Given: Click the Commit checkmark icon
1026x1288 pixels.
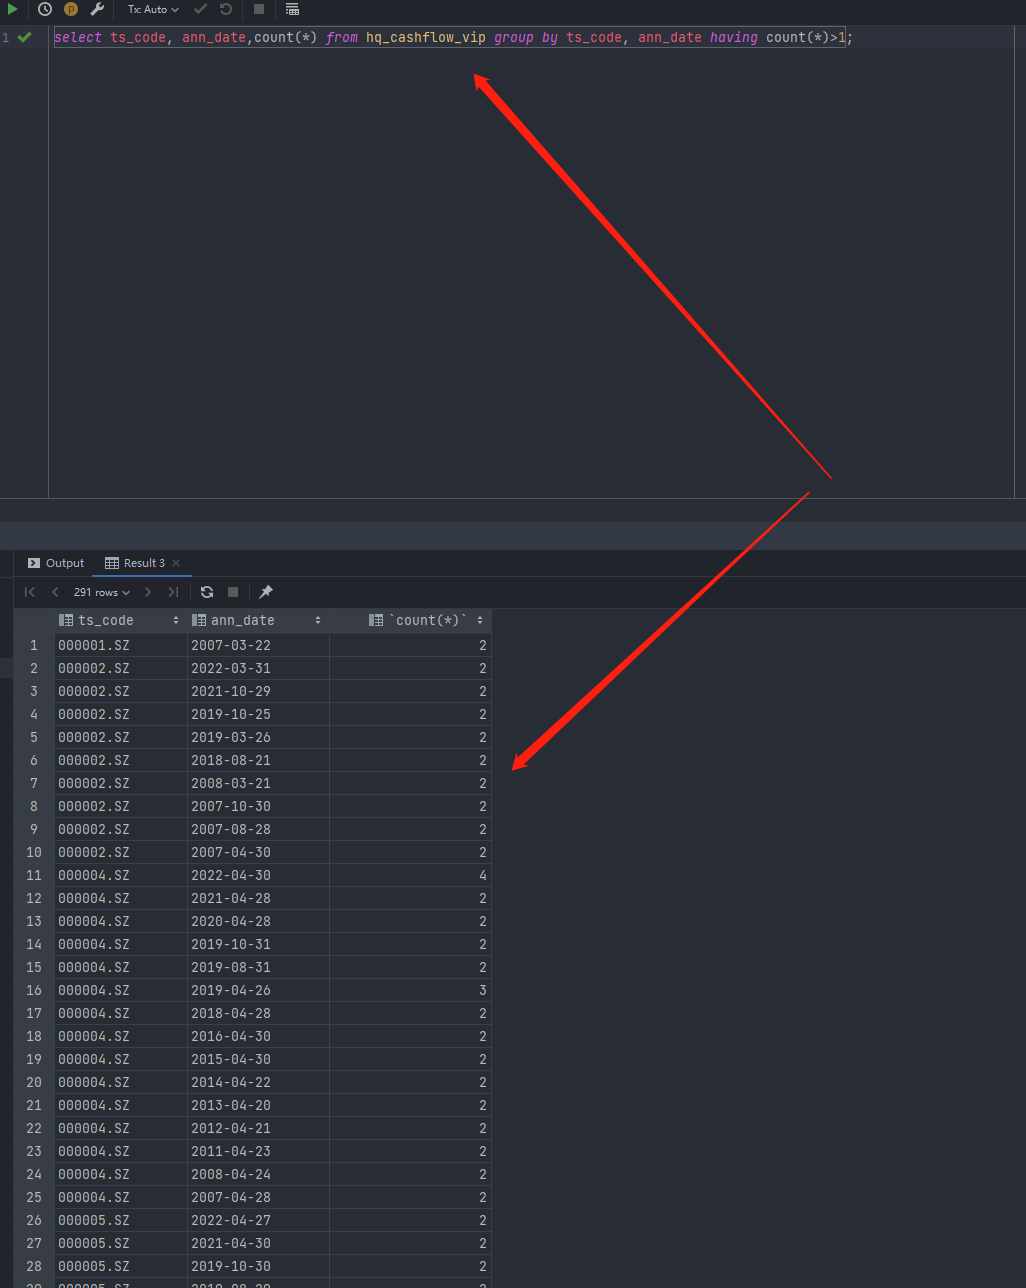Looking at the screenshot, I should pos(201,9).
